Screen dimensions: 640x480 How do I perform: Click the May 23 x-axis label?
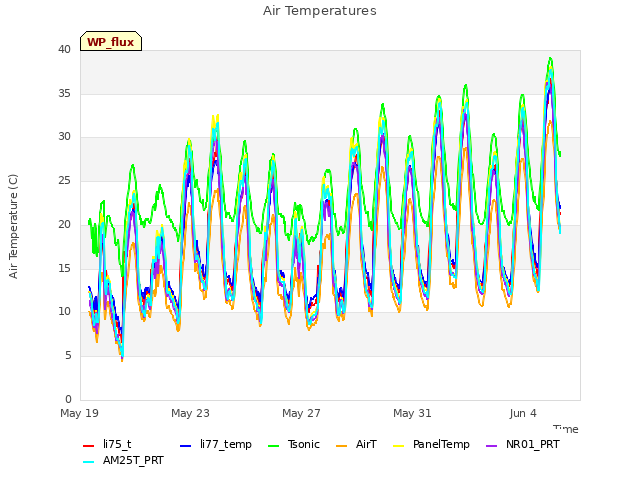(x=191, y=413)
